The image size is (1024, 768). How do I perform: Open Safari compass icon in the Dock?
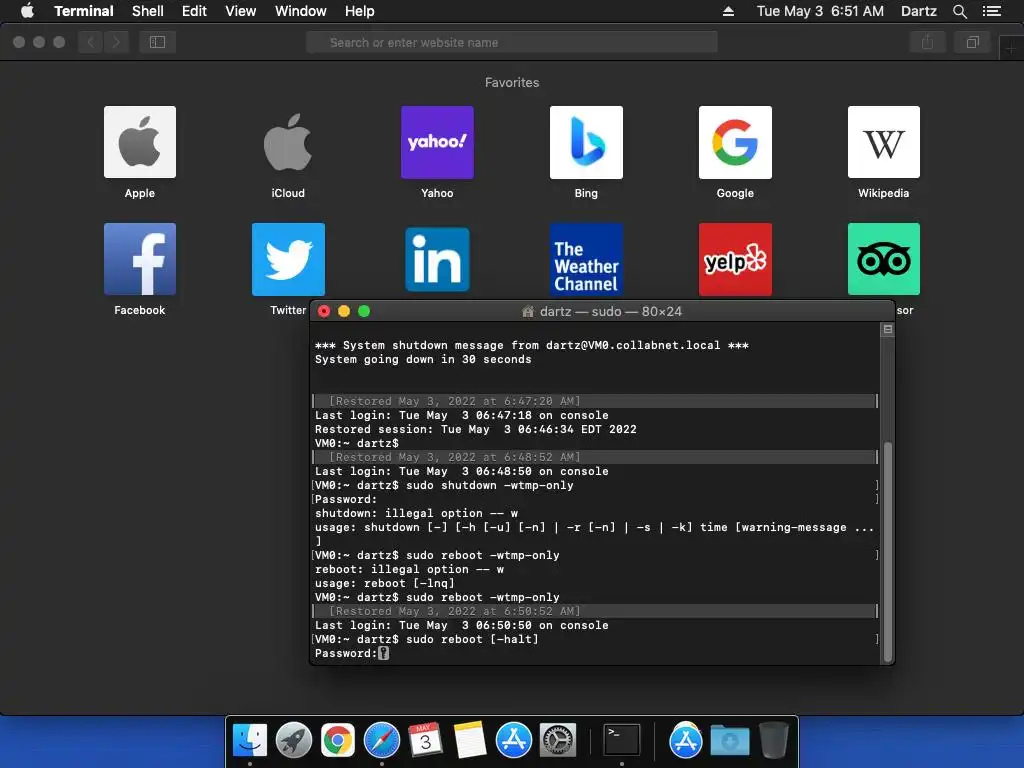pyautogui.click(x=381, y=740)
